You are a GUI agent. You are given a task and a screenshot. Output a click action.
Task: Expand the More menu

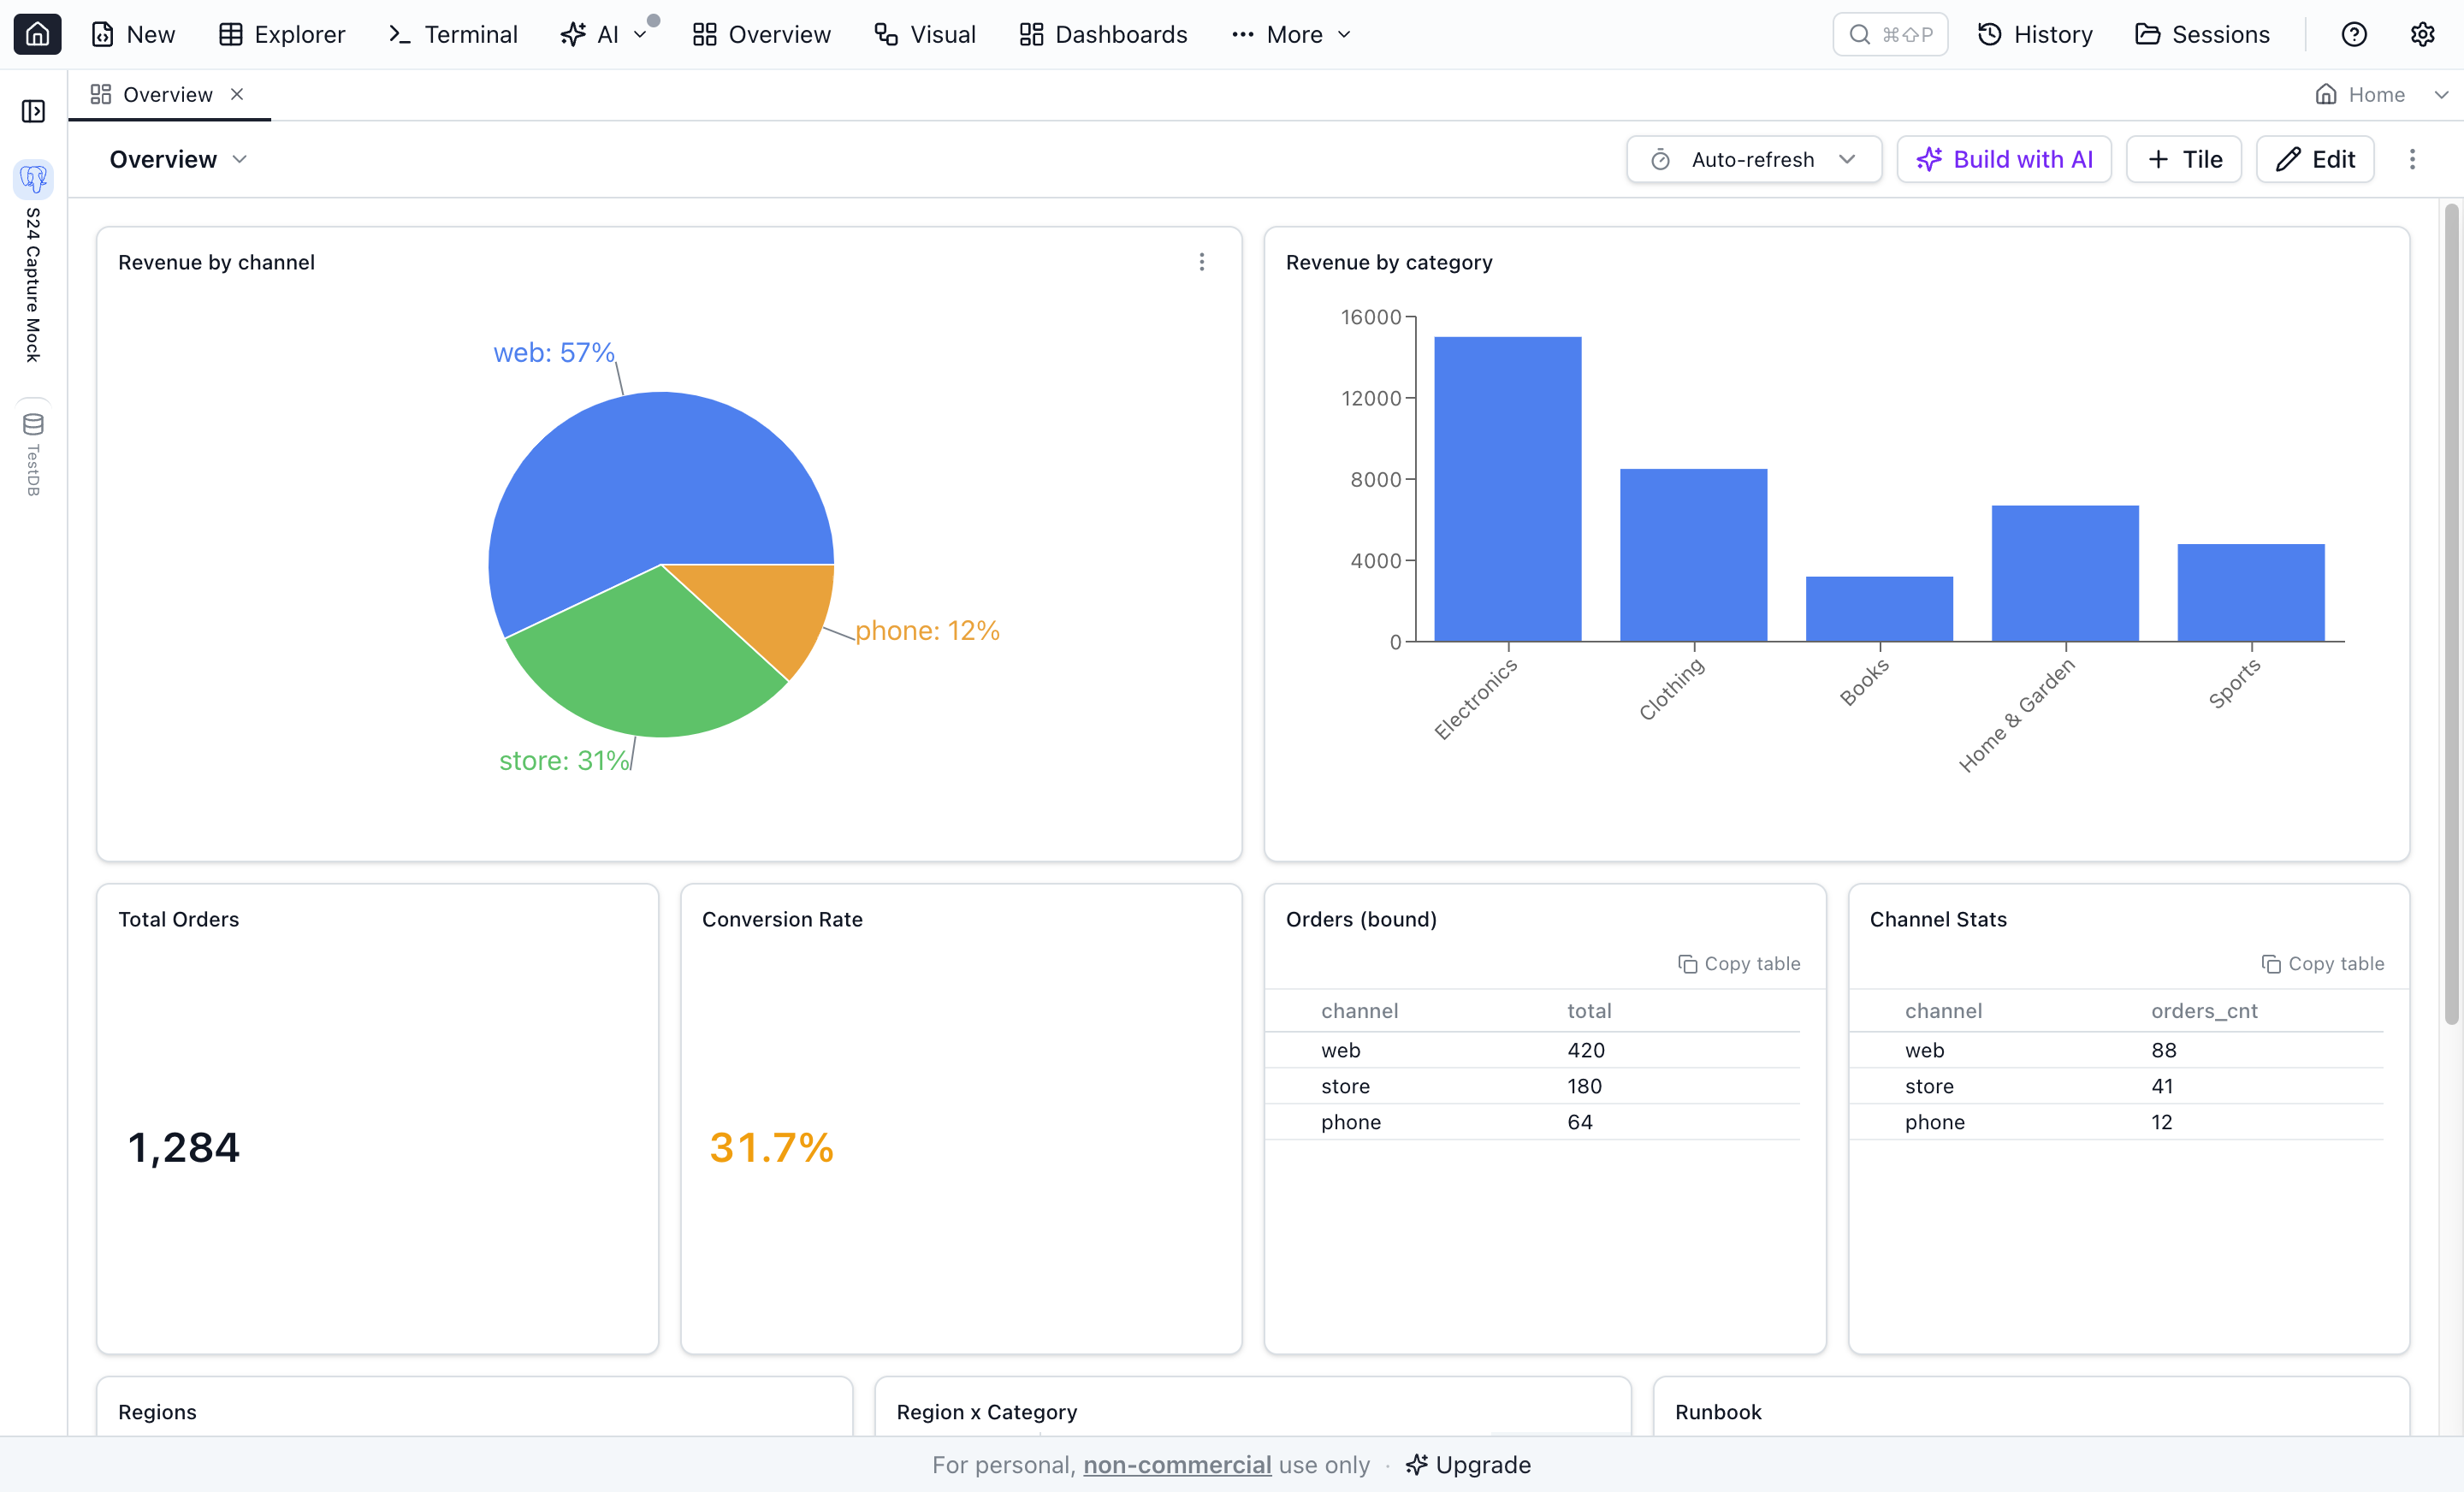coord(1291,34)
